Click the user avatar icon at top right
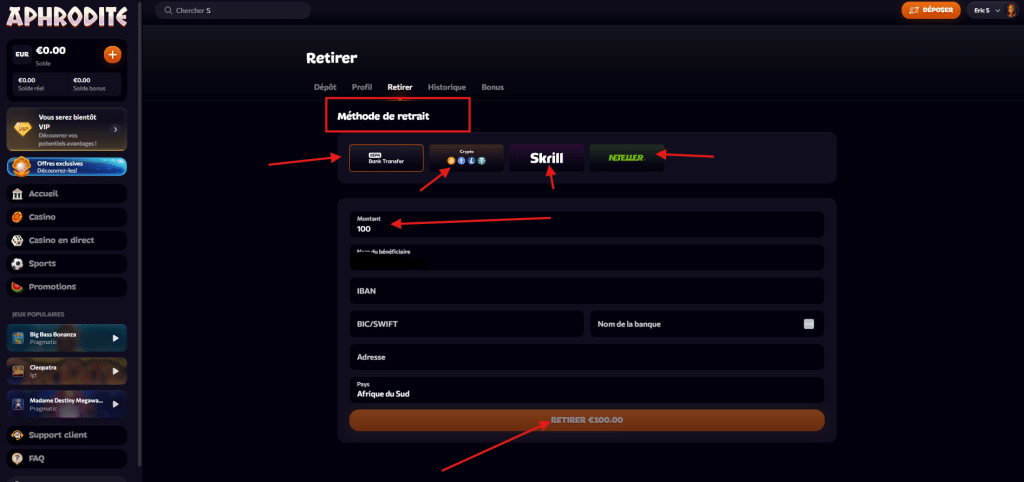The image size is (1024, 482). pyautogui.click(x=1008, y=10)
